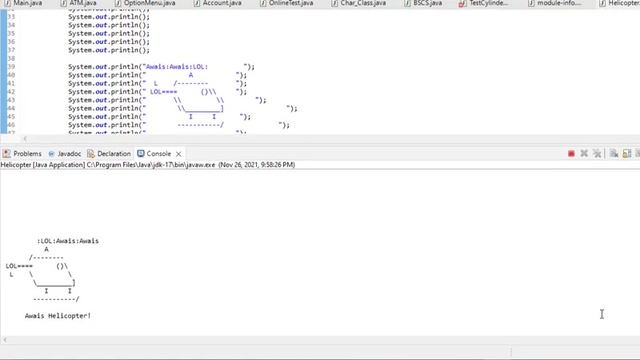The height and width of the screenshot is (360, 640).
Task: Click the "Awais:Awais:LOL:" string on line 39
Action: [177, 67]
